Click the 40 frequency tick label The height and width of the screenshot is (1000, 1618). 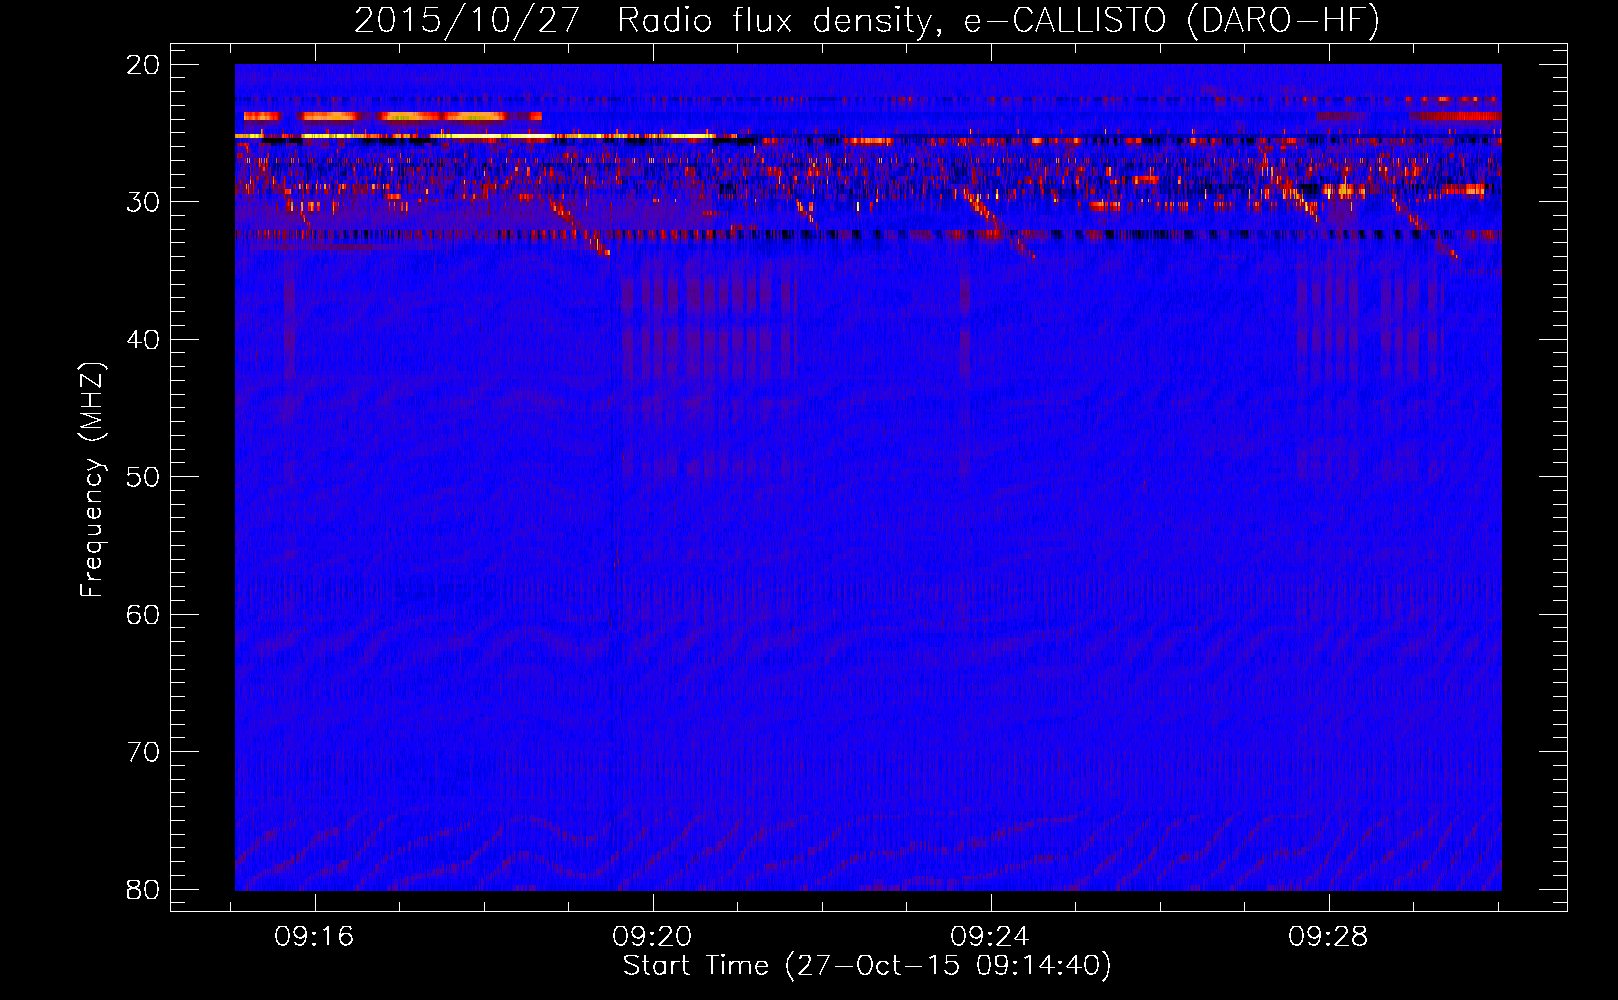coord(144,339)
